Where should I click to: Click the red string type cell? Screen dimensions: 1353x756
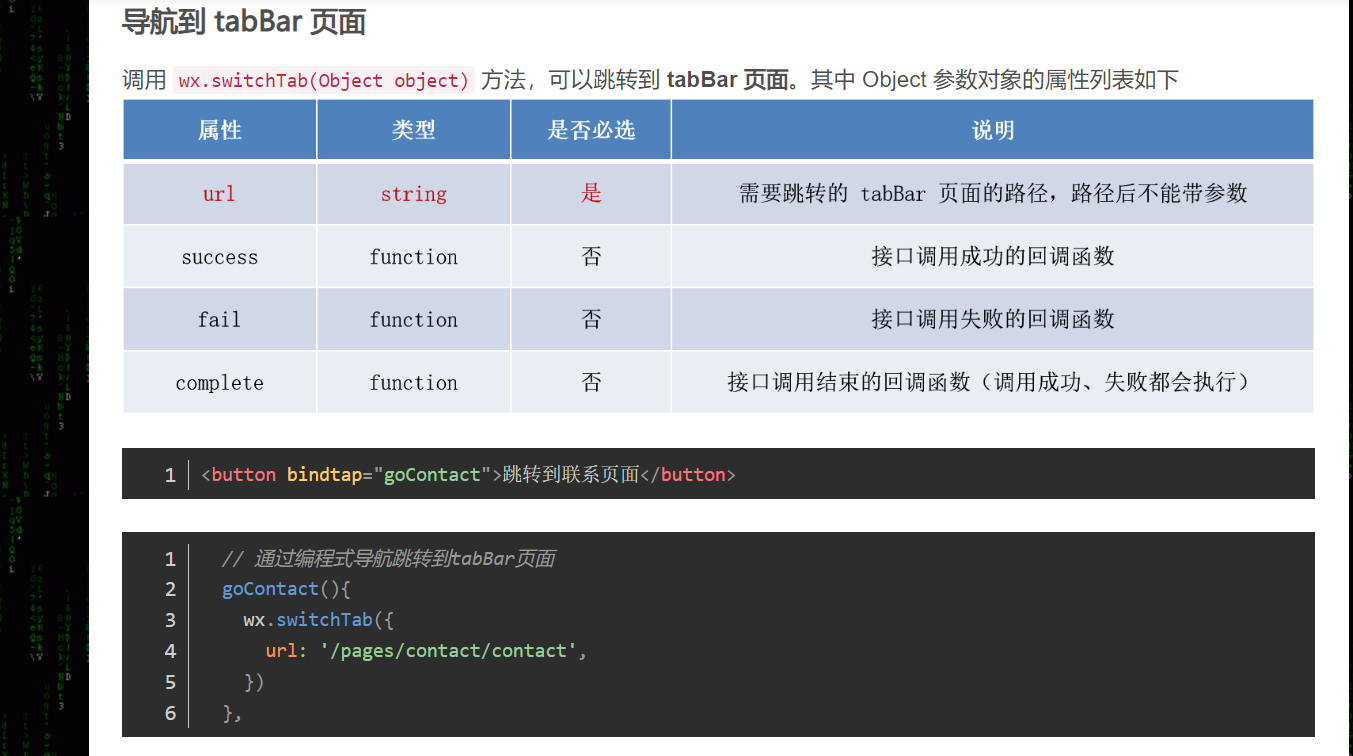click(414, 194)
